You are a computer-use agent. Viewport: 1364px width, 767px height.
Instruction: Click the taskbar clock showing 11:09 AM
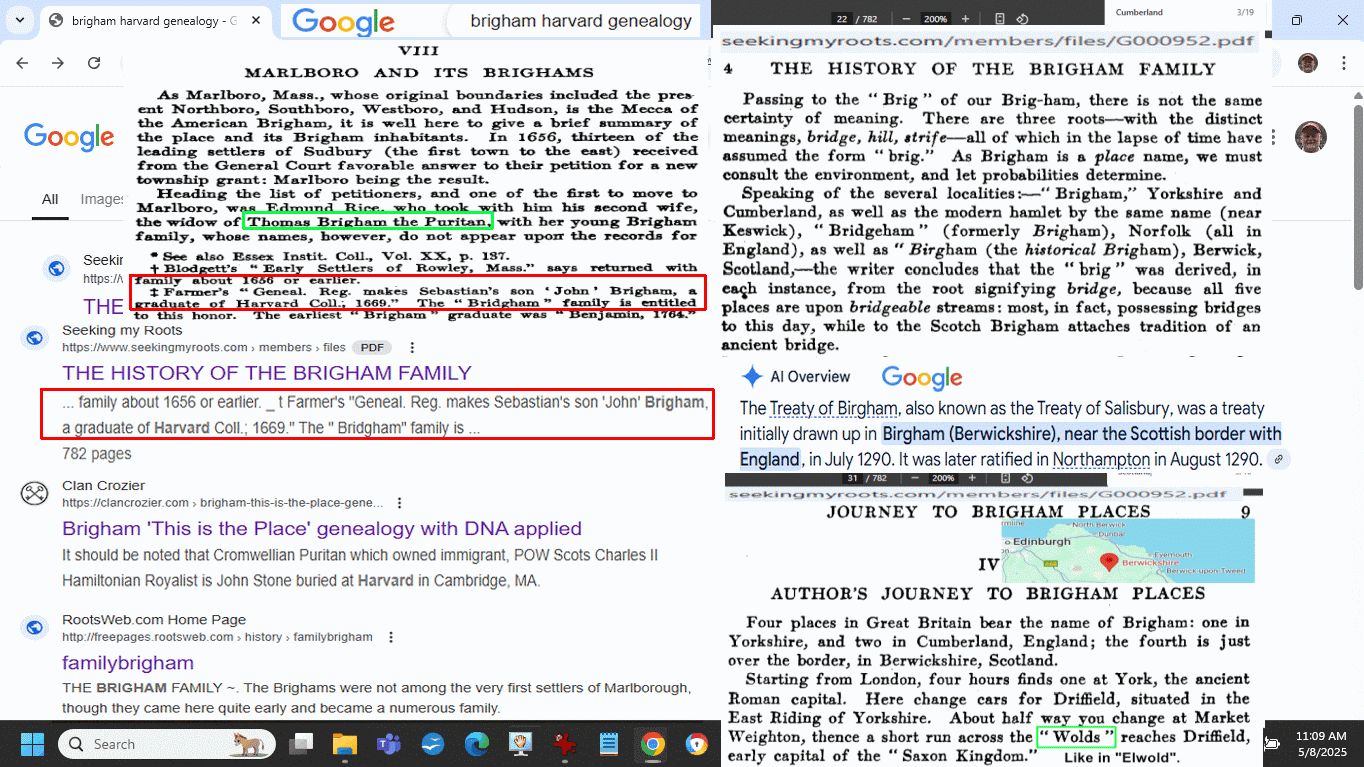1321,744
